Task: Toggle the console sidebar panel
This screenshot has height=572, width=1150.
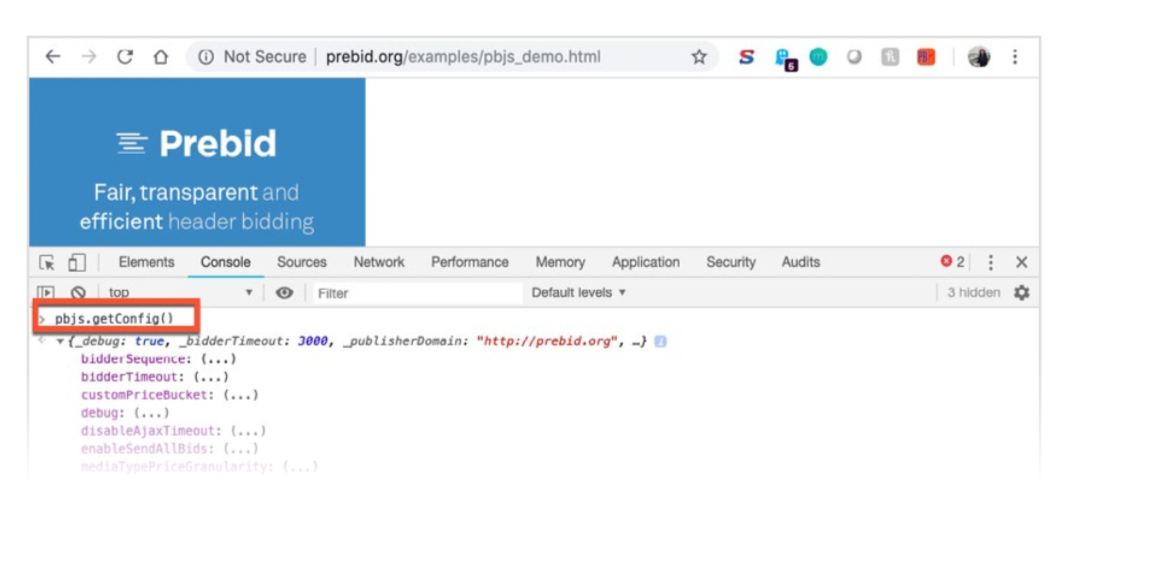Action: click(x=46, y=293)
